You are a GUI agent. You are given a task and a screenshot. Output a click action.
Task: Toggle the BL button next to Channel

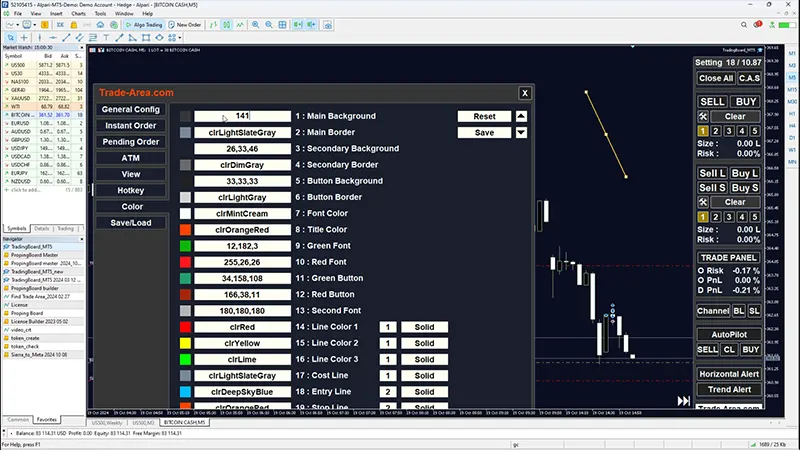pos(739,311)
